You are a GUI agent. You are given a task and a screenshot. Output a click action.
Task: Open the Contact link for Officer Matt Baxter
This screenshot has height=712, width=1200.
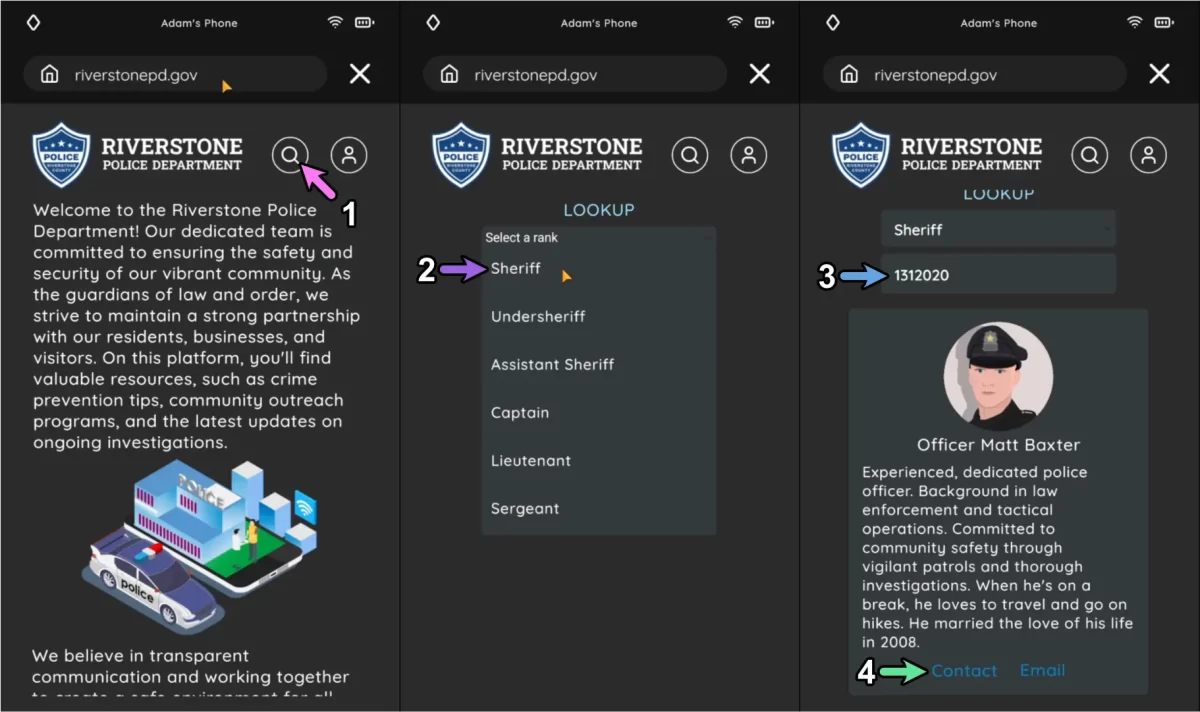[x=964, y=671]
